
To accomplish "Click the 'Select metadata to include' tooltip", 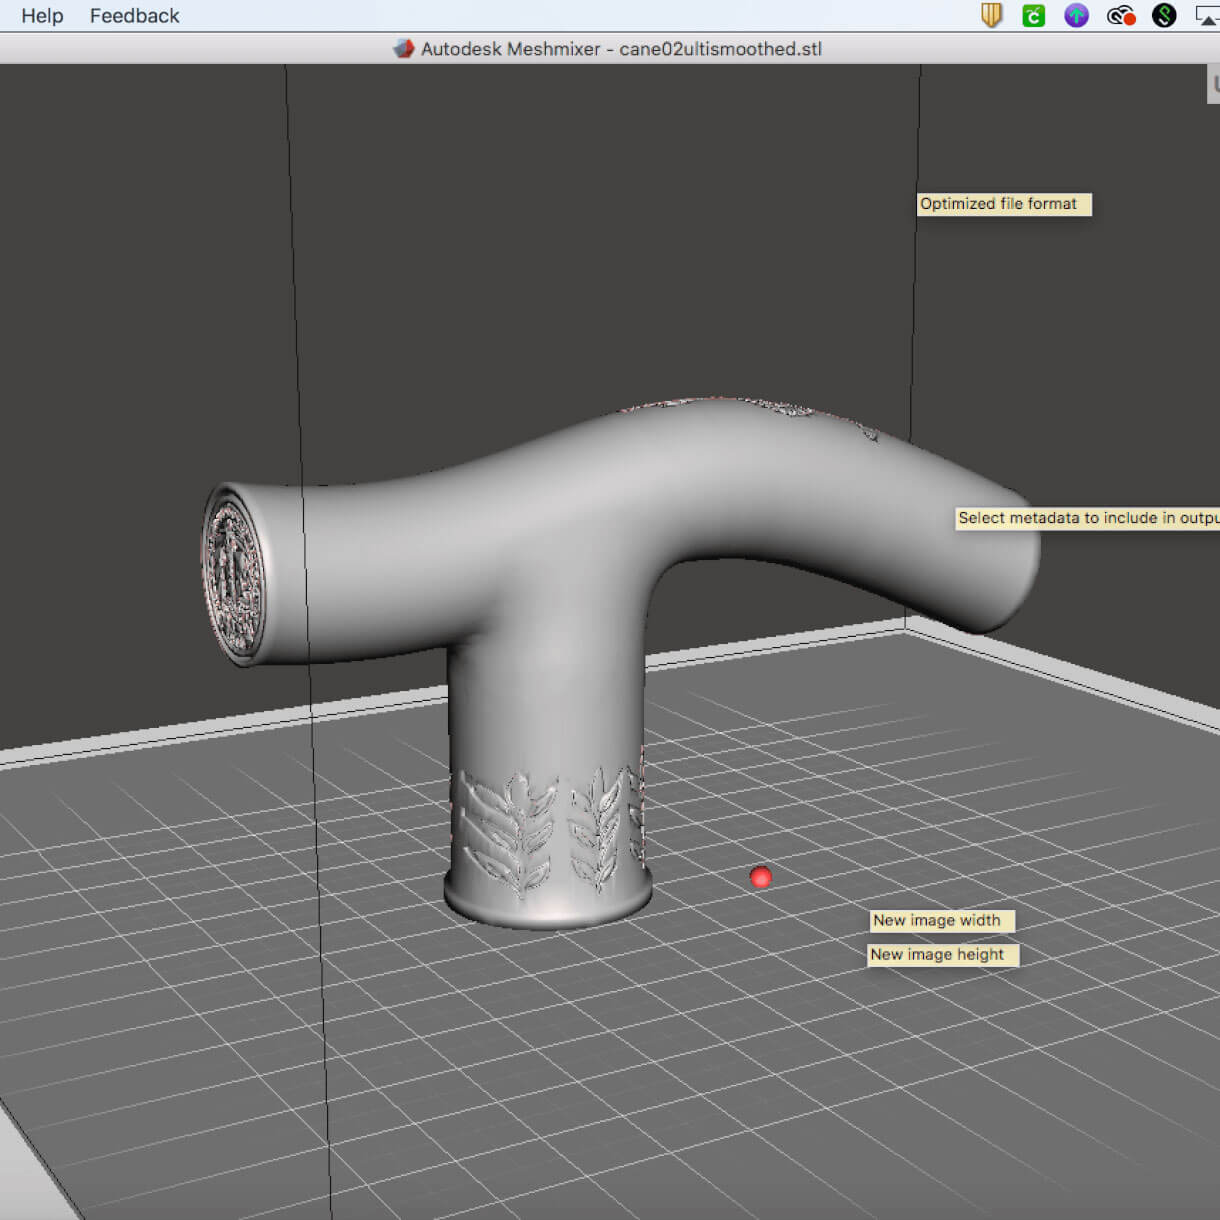I will pyautogui.click(x=1088, y=518).
